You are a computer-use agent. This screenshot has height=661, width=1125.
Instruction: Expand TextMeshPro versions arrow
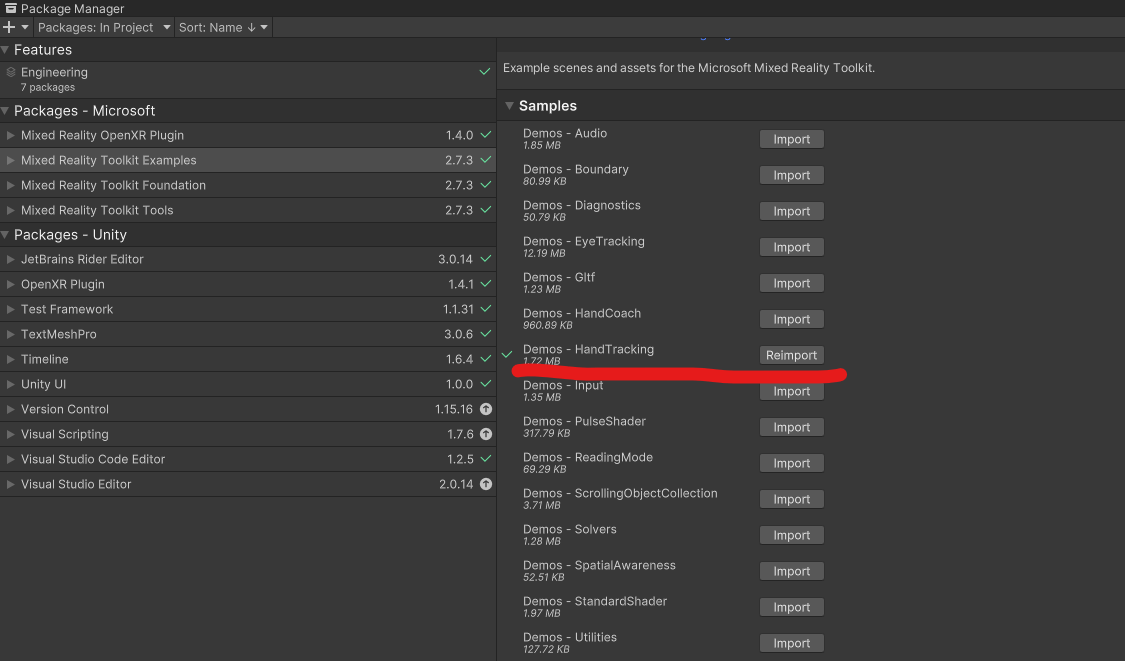click(x=10, y=334)
